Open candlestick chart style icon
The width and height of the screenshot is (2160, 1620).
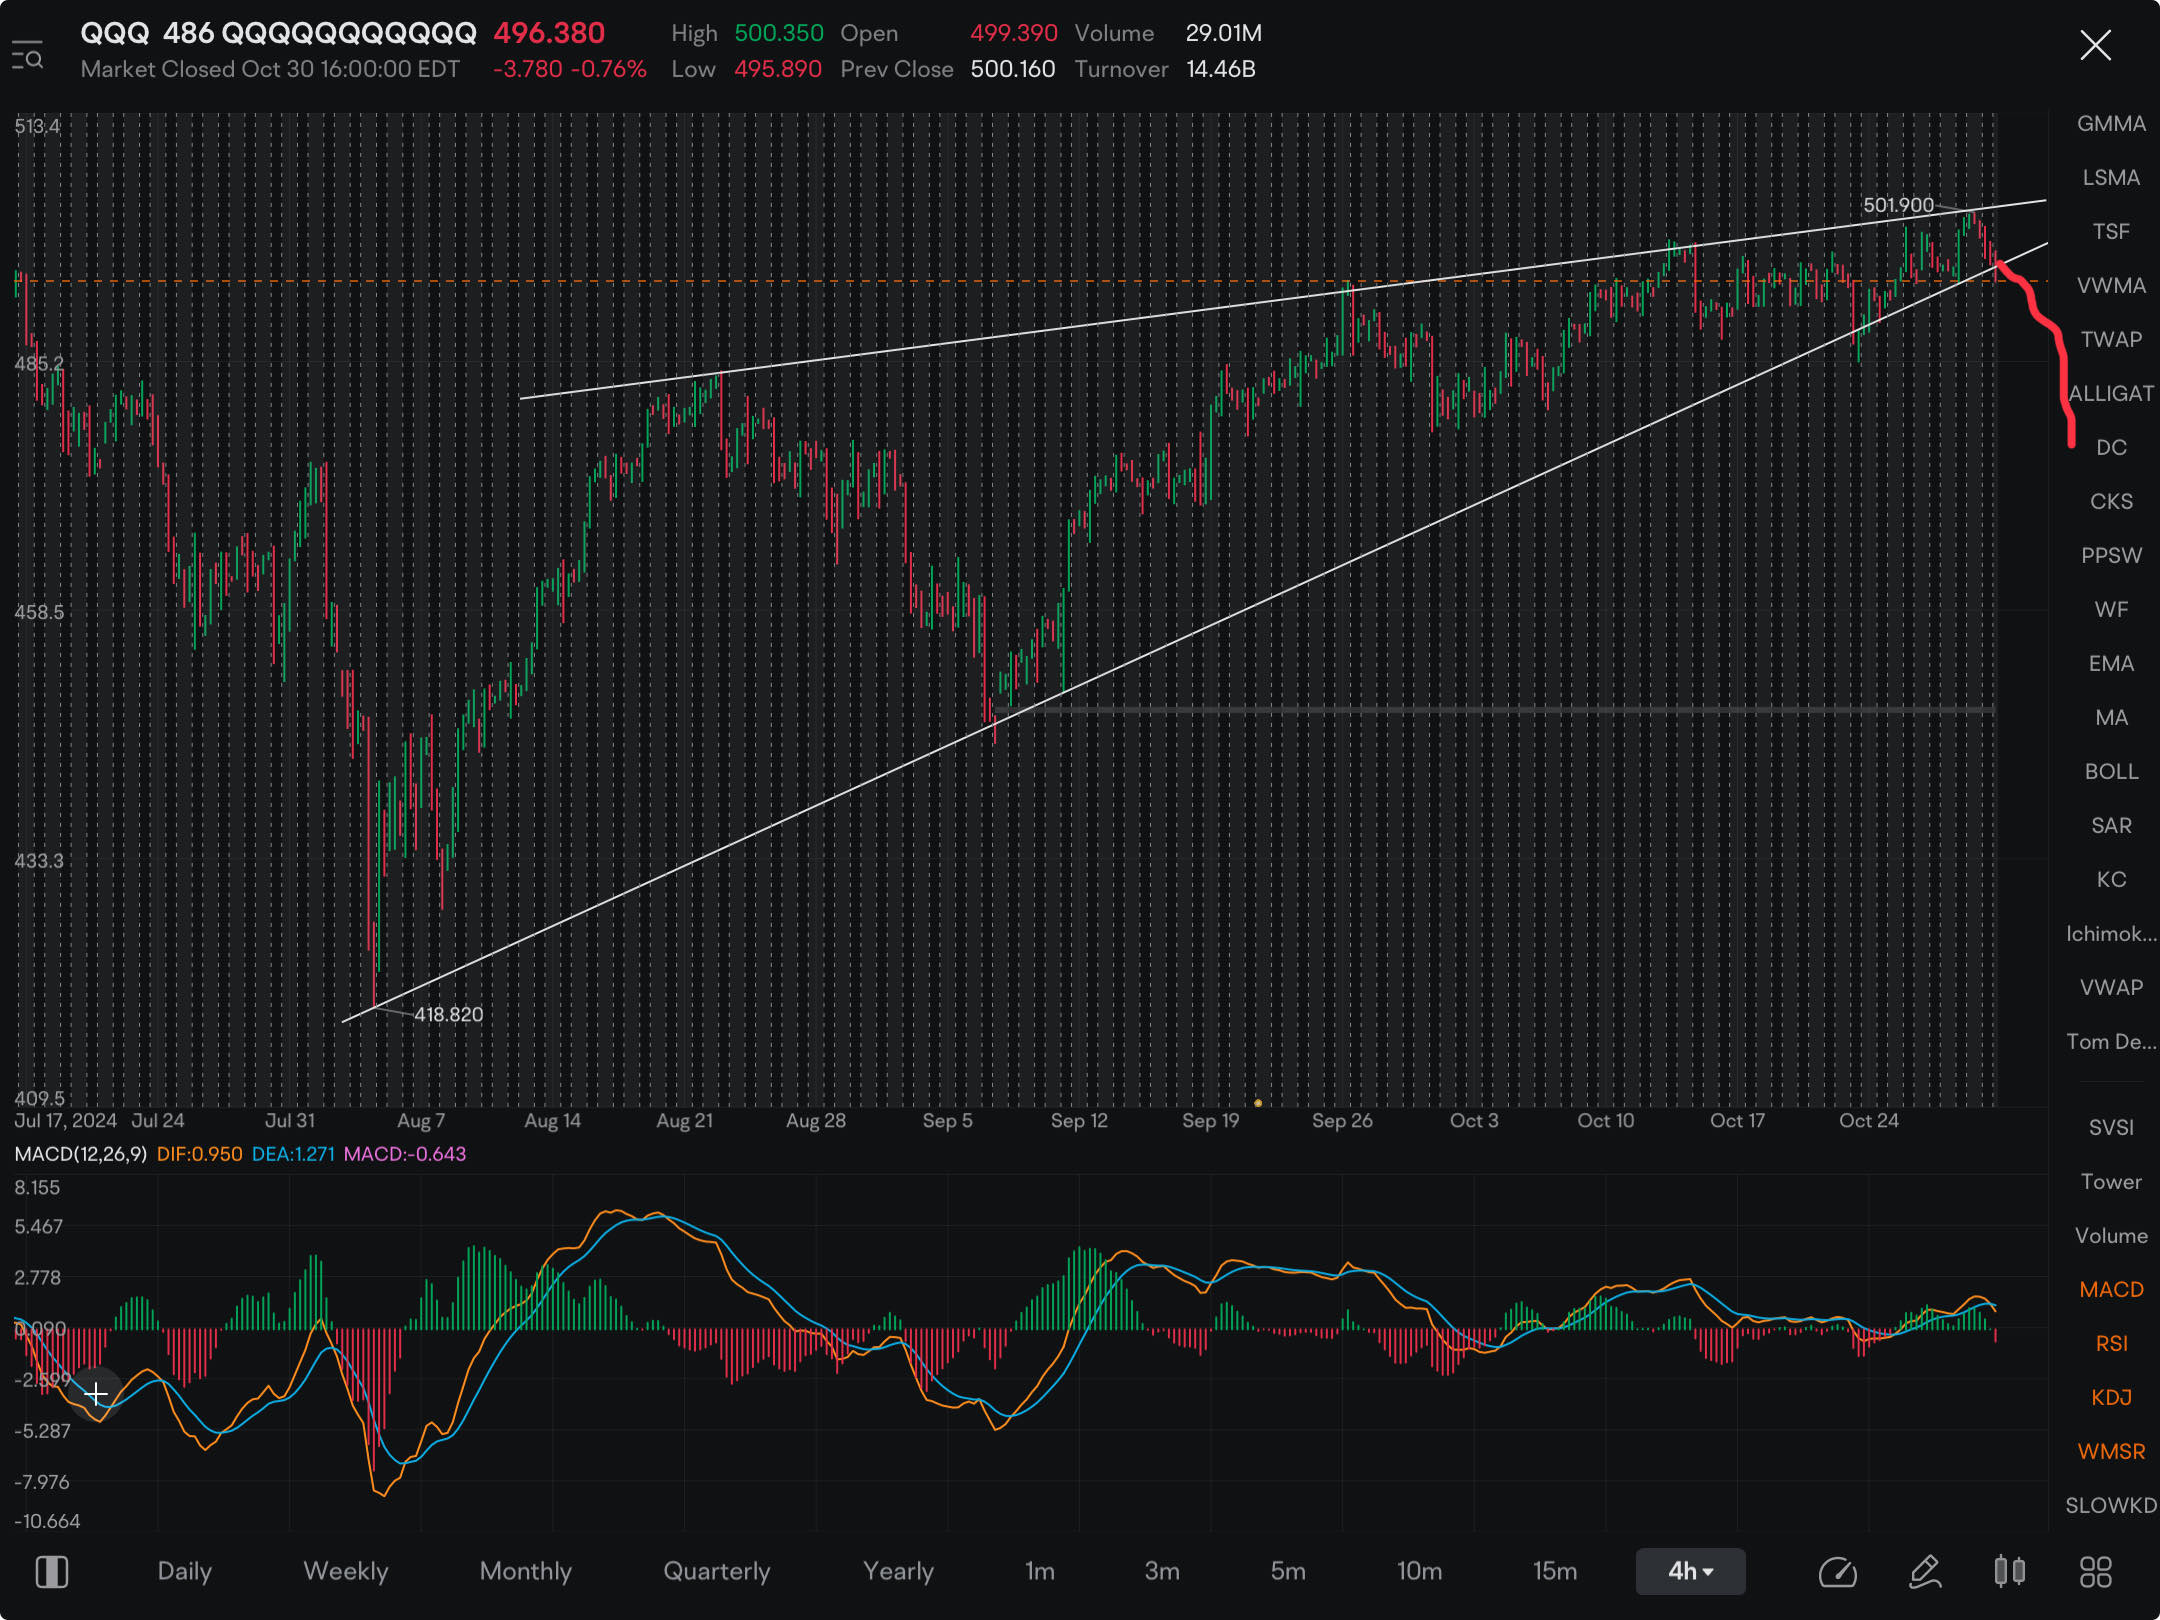pyautogui.click(x=2009, y=1571)
